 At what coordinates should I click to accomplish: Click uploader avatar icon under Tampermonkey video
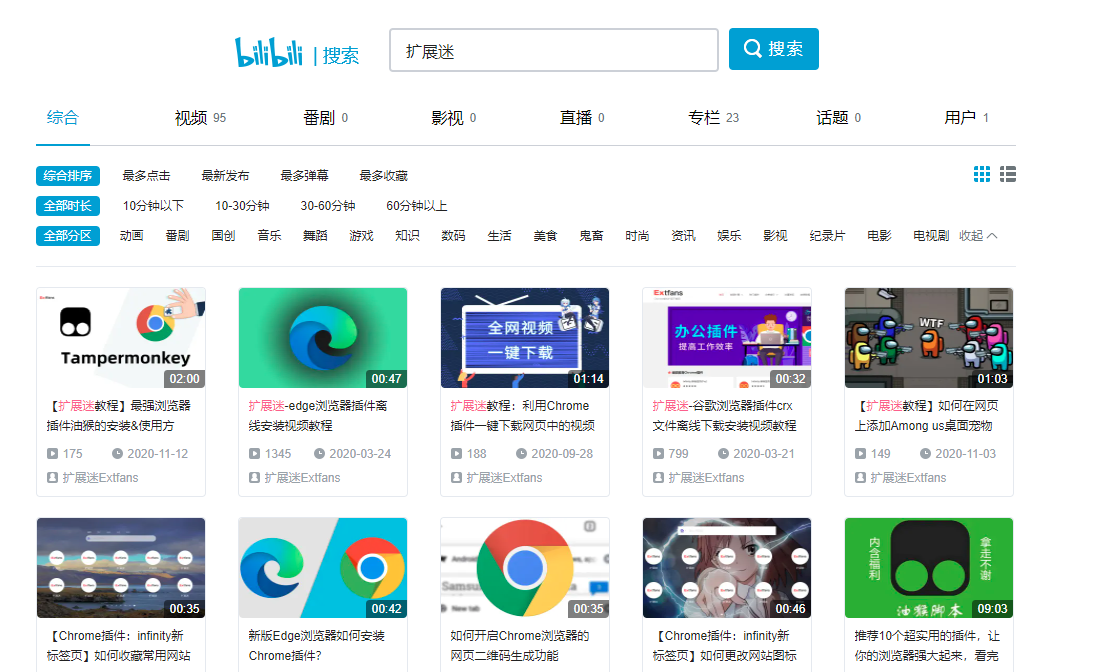53,477
